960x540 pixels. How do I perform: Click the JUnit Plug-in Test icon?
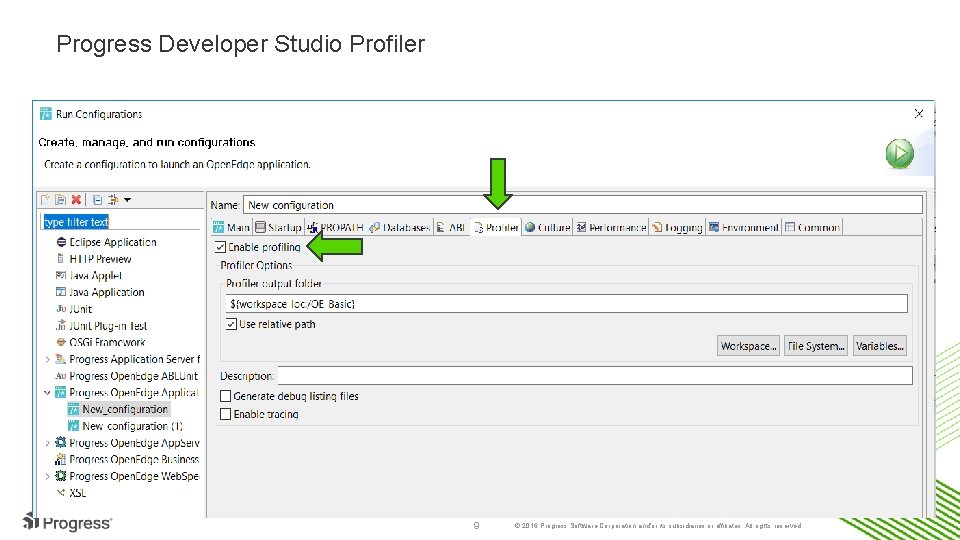tap(61, 325)
